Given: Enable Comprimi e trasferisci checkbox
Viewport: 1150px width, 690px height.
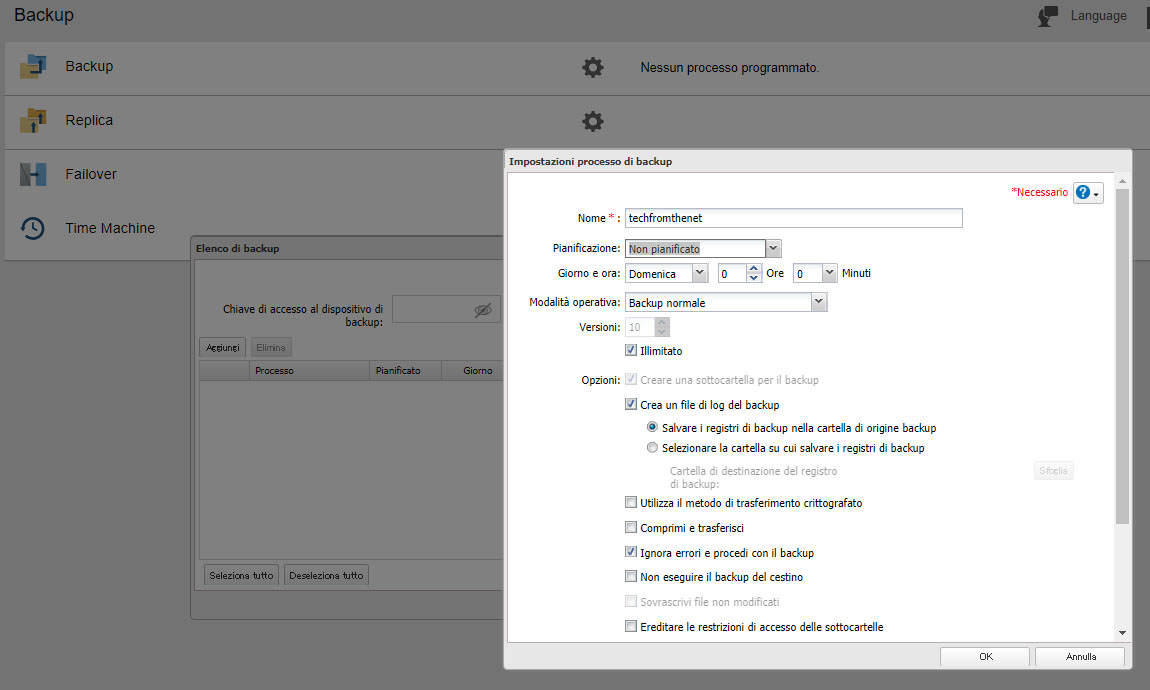Looking at the screenshot, I should click(631, 528).
